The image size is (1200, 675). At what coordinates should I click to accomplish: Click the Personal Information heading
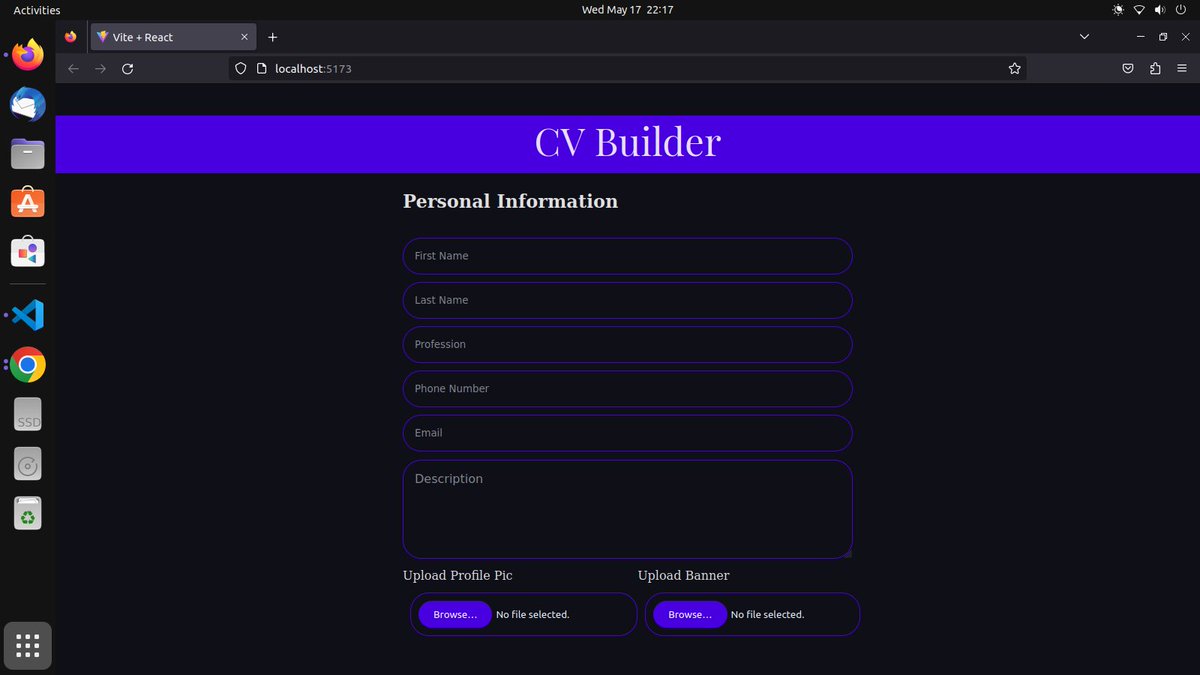[x=510, y=201]
